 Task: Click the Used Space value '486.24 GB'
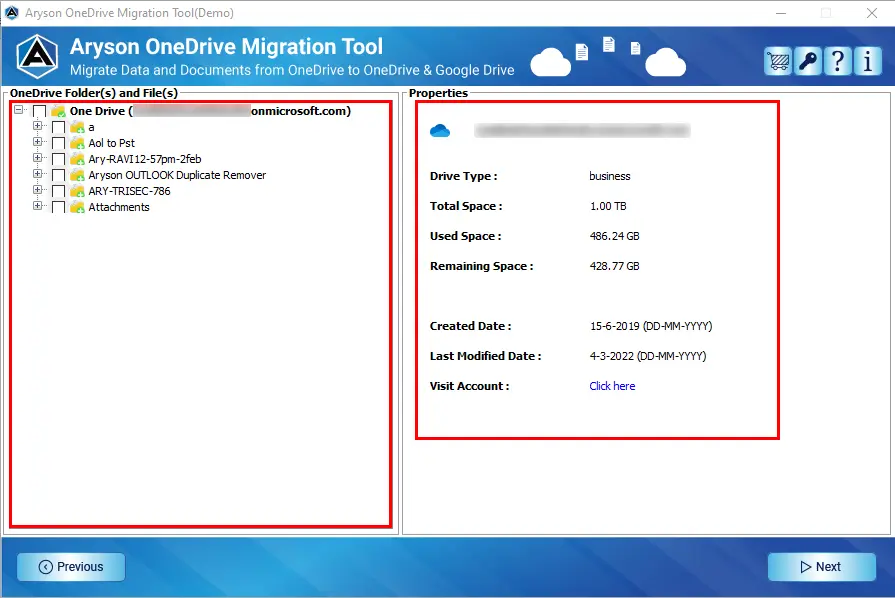(x=614, y=236)
